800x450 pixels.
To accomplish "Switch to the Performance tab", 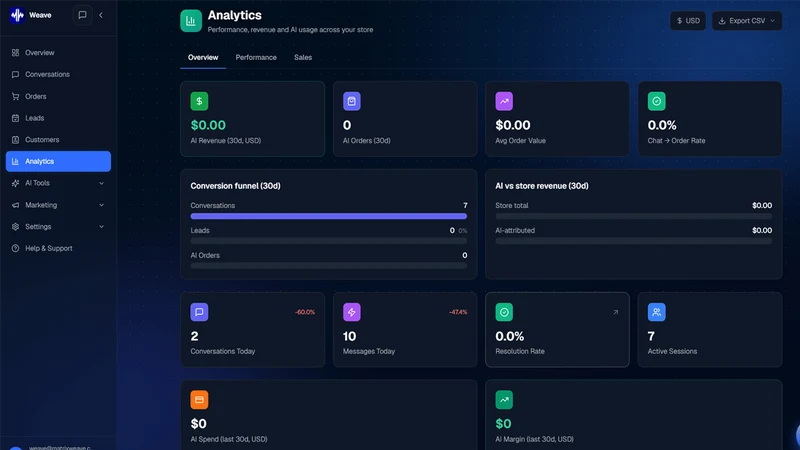I will [256, 58].
